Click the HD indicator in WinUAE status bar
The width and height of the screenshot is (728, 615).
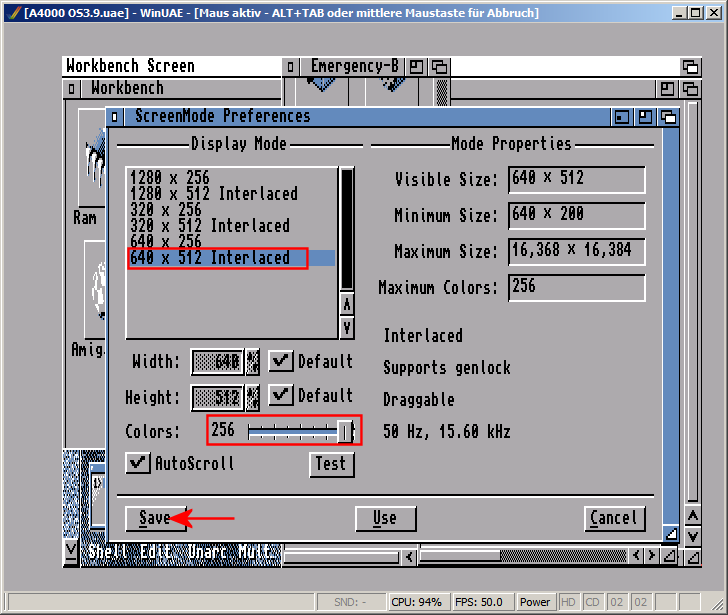[x=568, y=602]
